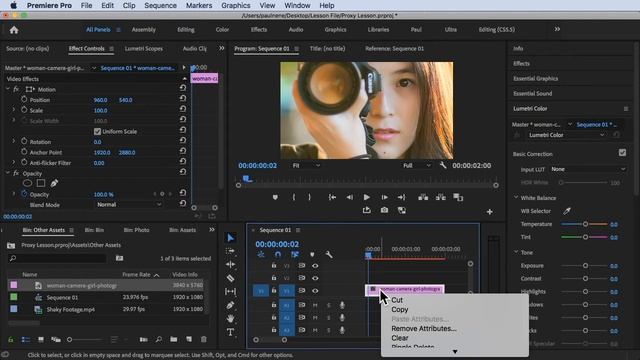Adjust the Temperature slider

(x=585, y=224)
